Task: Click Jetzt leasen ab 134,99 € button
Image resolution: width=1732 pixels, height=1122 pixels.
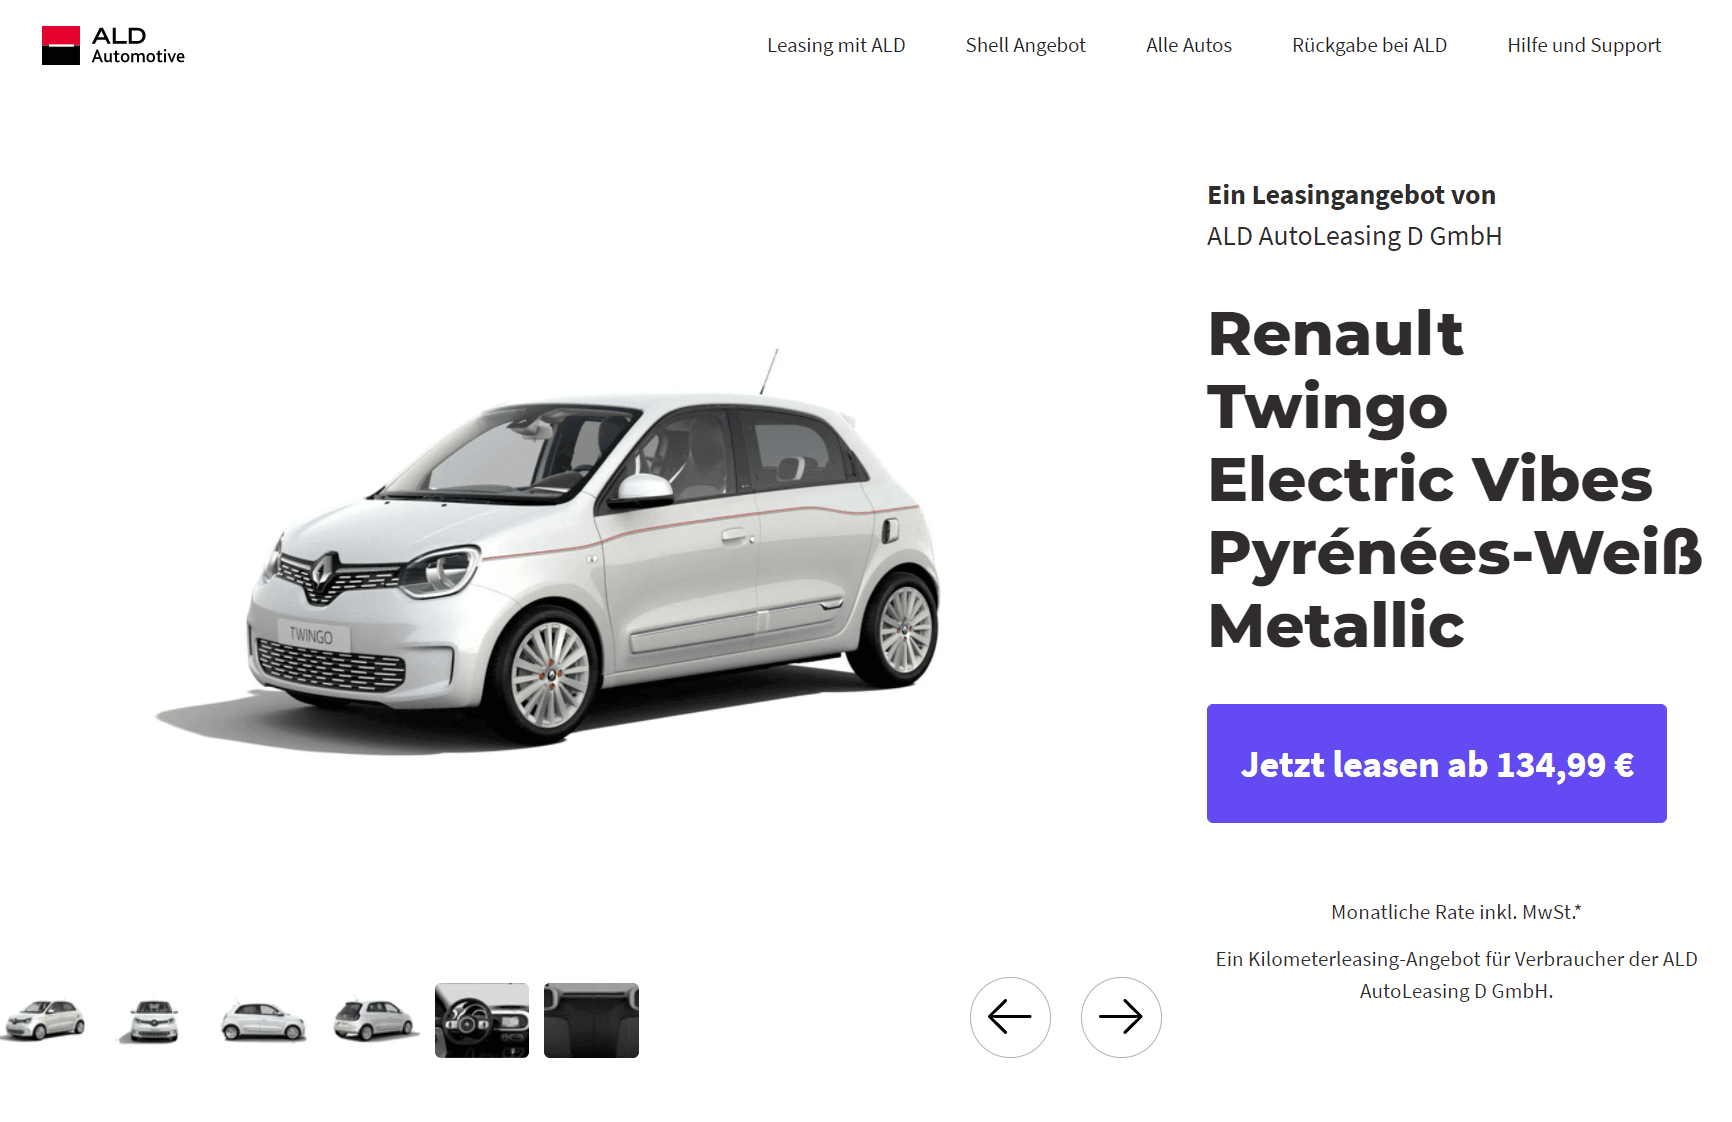Action: pyautogui.click(x=1436, y=763)
